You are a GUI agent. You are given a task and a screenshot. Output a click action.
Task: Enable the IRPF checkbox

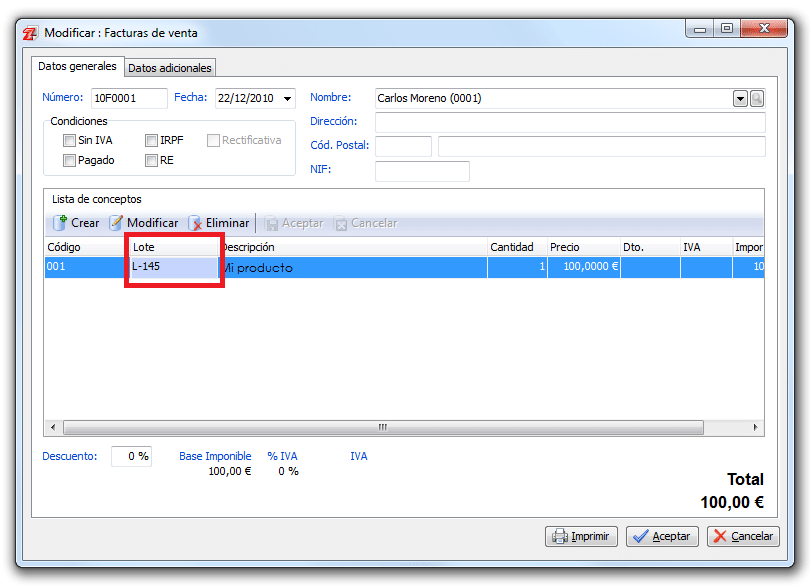[152, 140]
